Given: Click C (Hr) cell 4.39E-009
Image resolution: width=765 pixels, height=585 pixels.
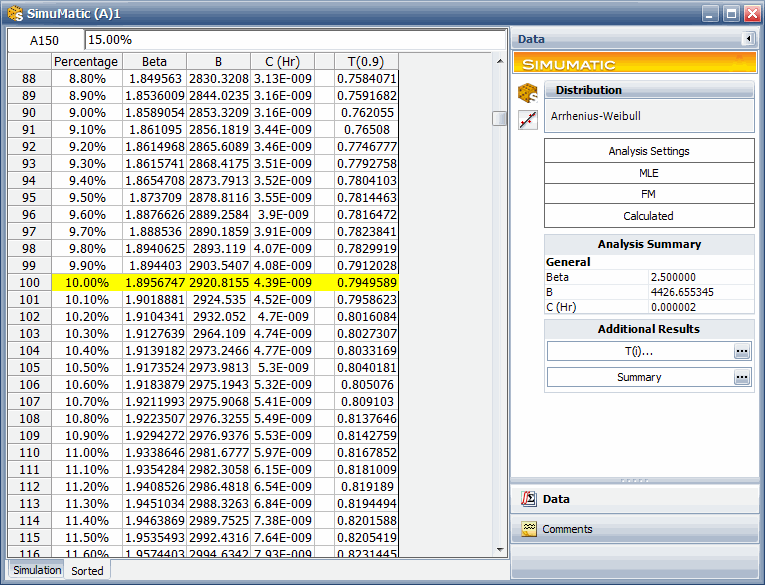Looking at the screenshot, I should point(282,282).
